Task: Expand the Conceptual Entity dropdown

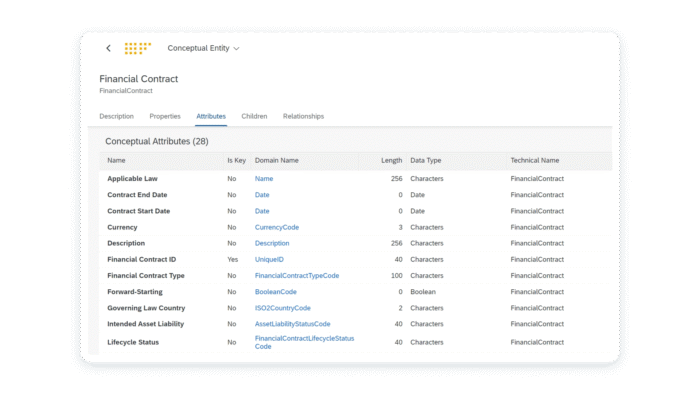Action: tap(204, 48)
